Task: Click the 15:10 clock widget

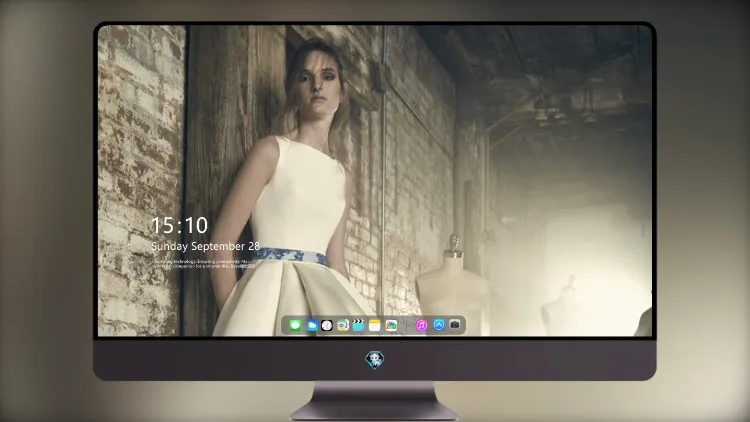Action: pos(179,225)
